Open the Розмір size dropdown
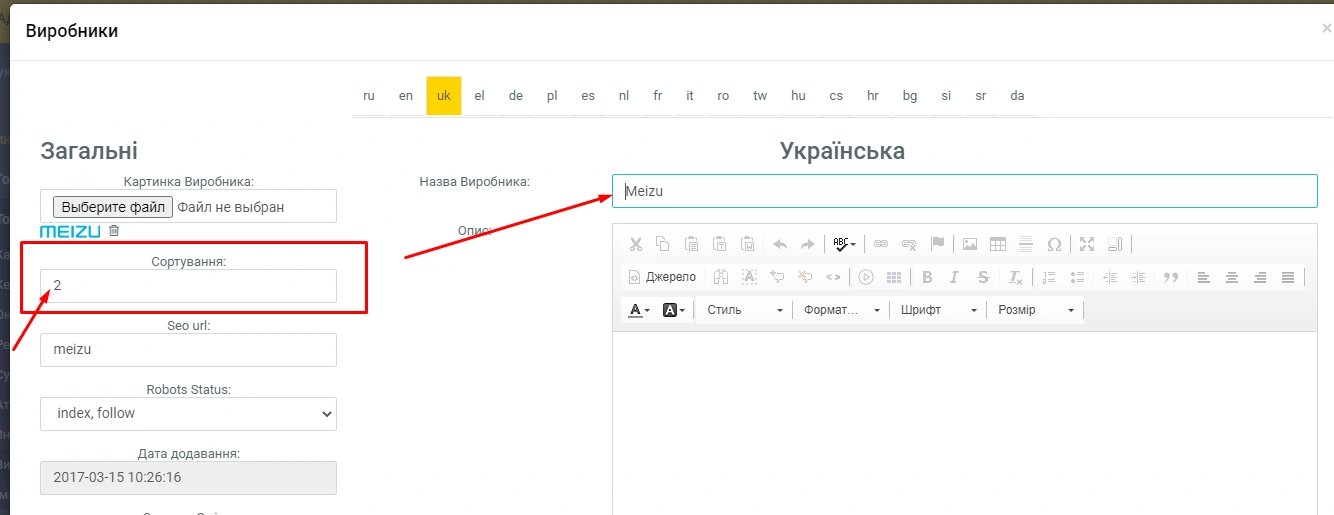 coord(1035,310)
